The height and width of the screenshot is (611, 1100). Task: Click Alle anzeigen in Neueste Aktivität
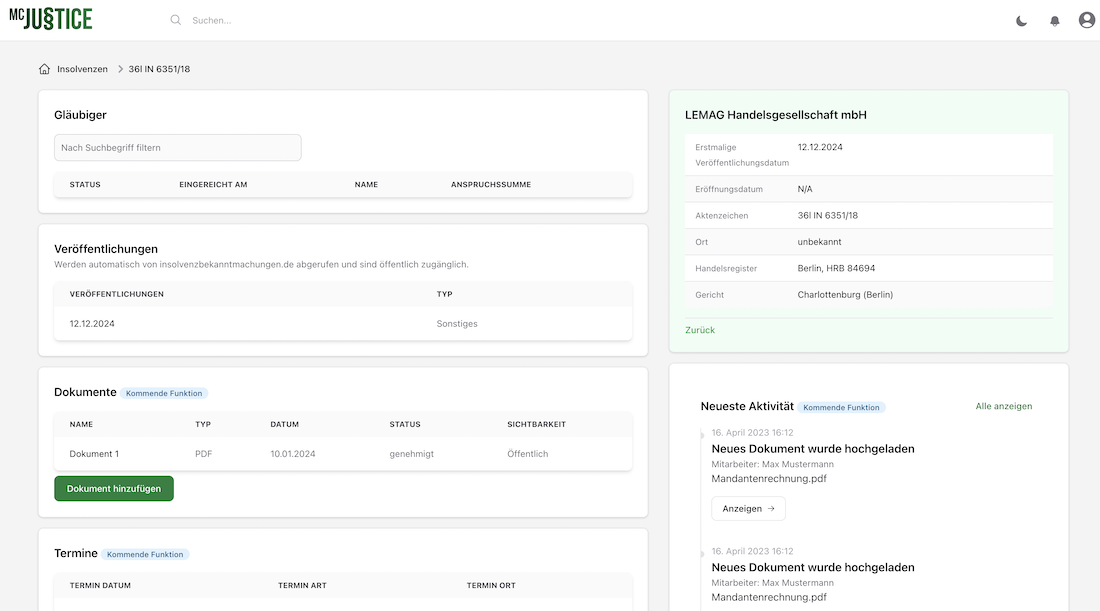pyautogui.click(x=1003, y=406)
